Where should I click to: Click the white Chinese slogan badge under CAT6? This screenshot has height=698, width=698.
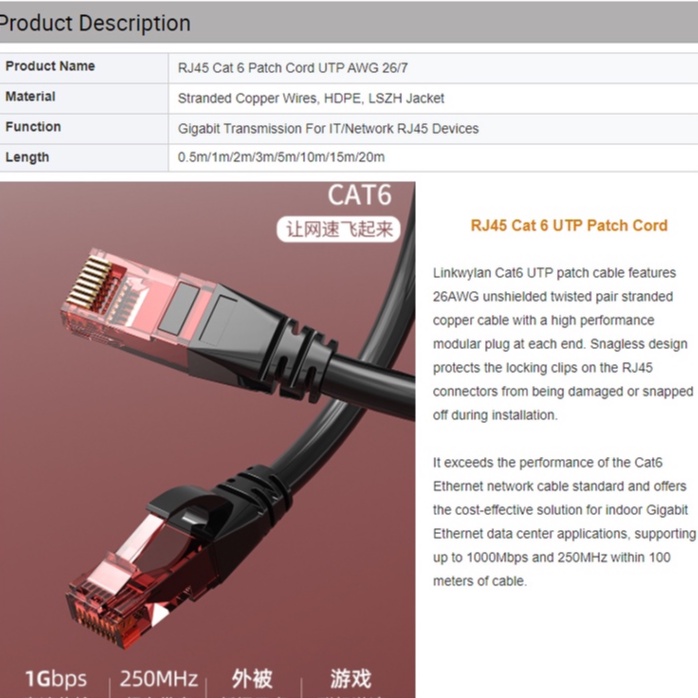[339, 229]
